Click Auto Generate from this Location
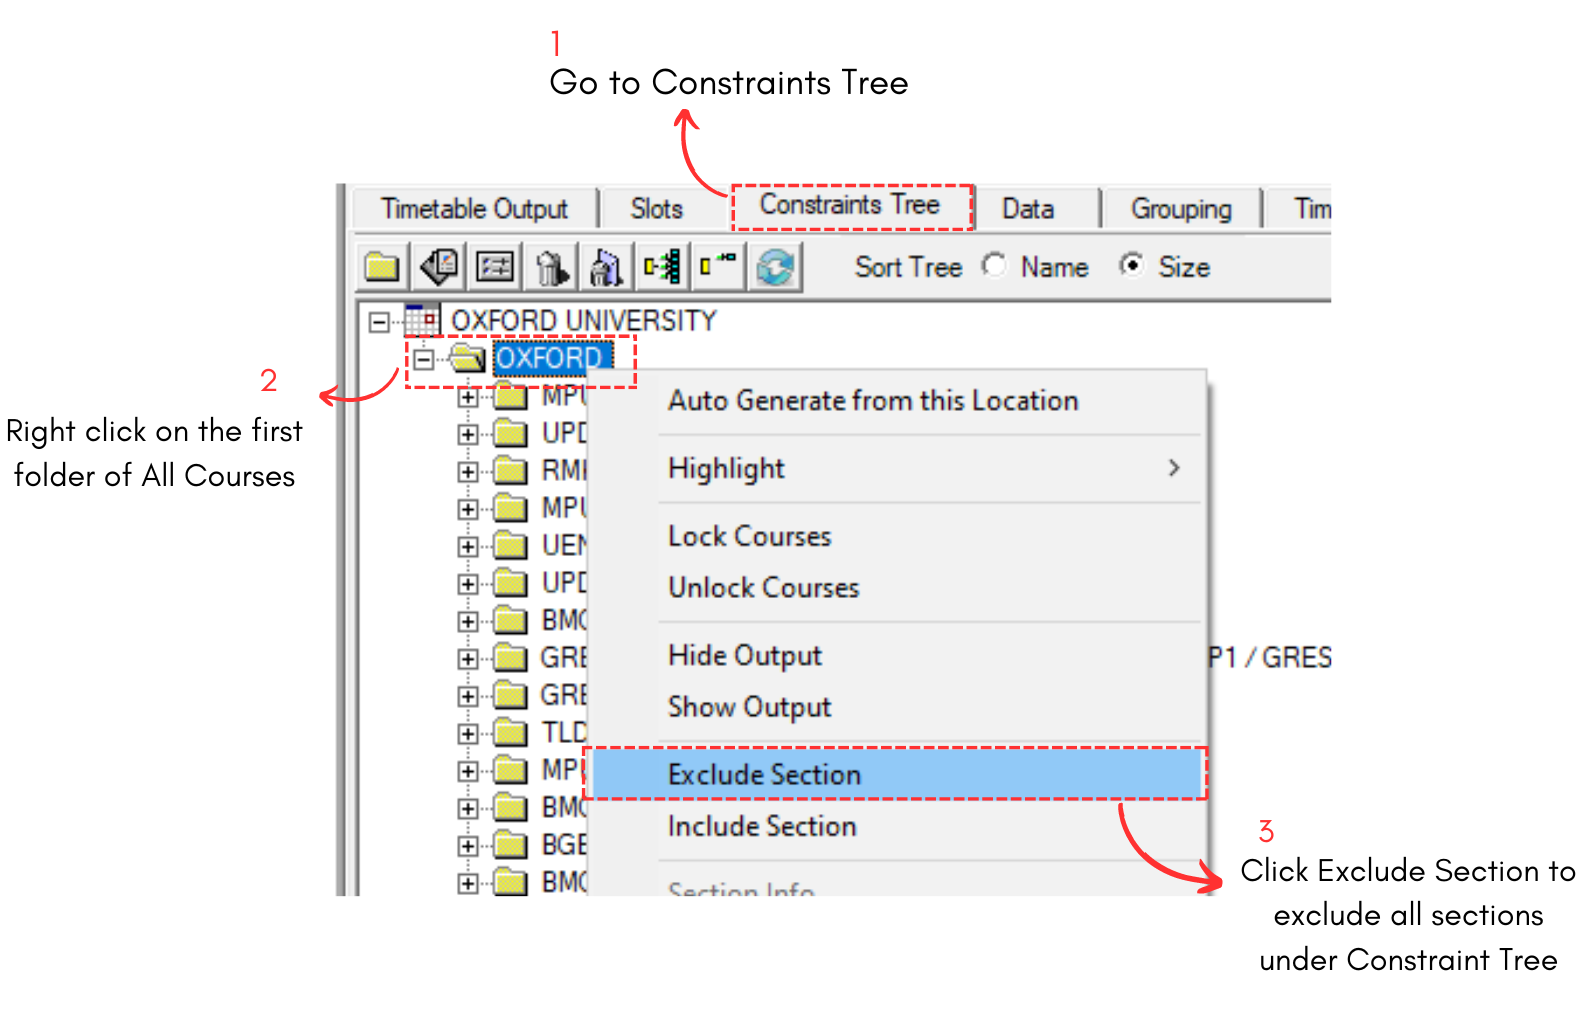This screenshot has width=1585, height=1023. [873, 401]
